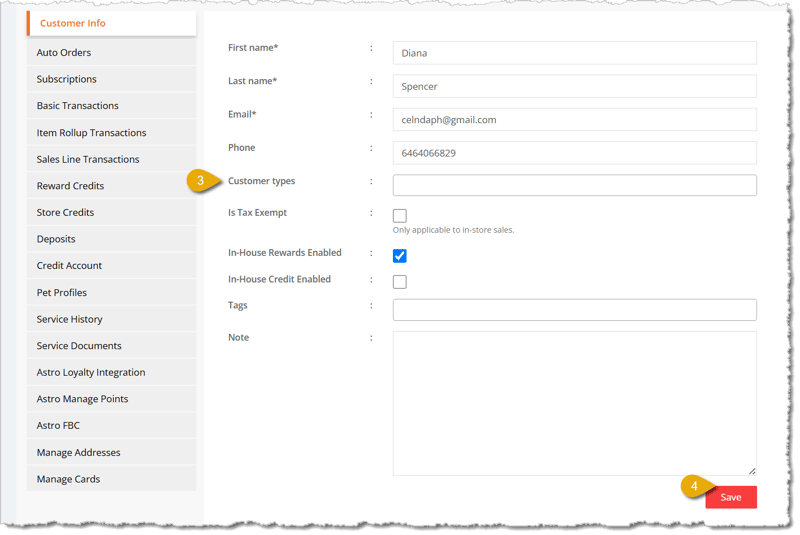The image size is (800, 535).
Task: Open Astro FBC section
Action: (x=111, y=425)
